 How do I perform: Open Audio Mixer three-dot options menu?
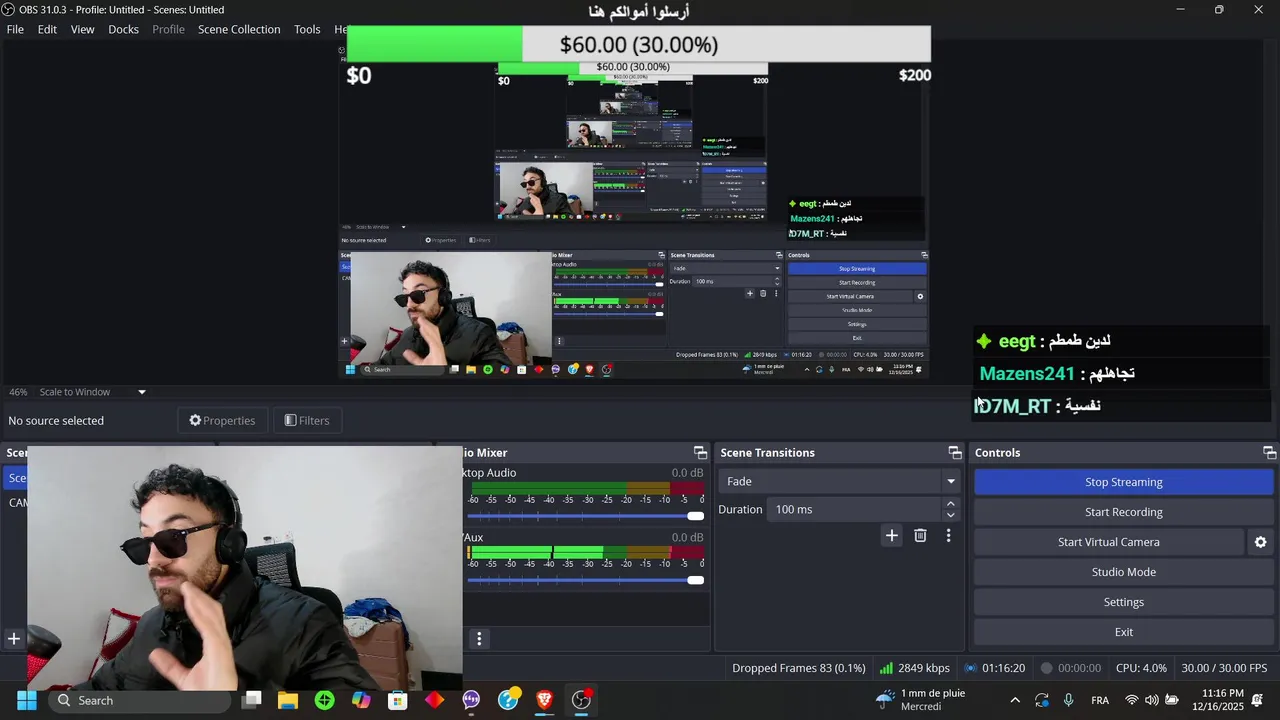(x=479, y=639)
